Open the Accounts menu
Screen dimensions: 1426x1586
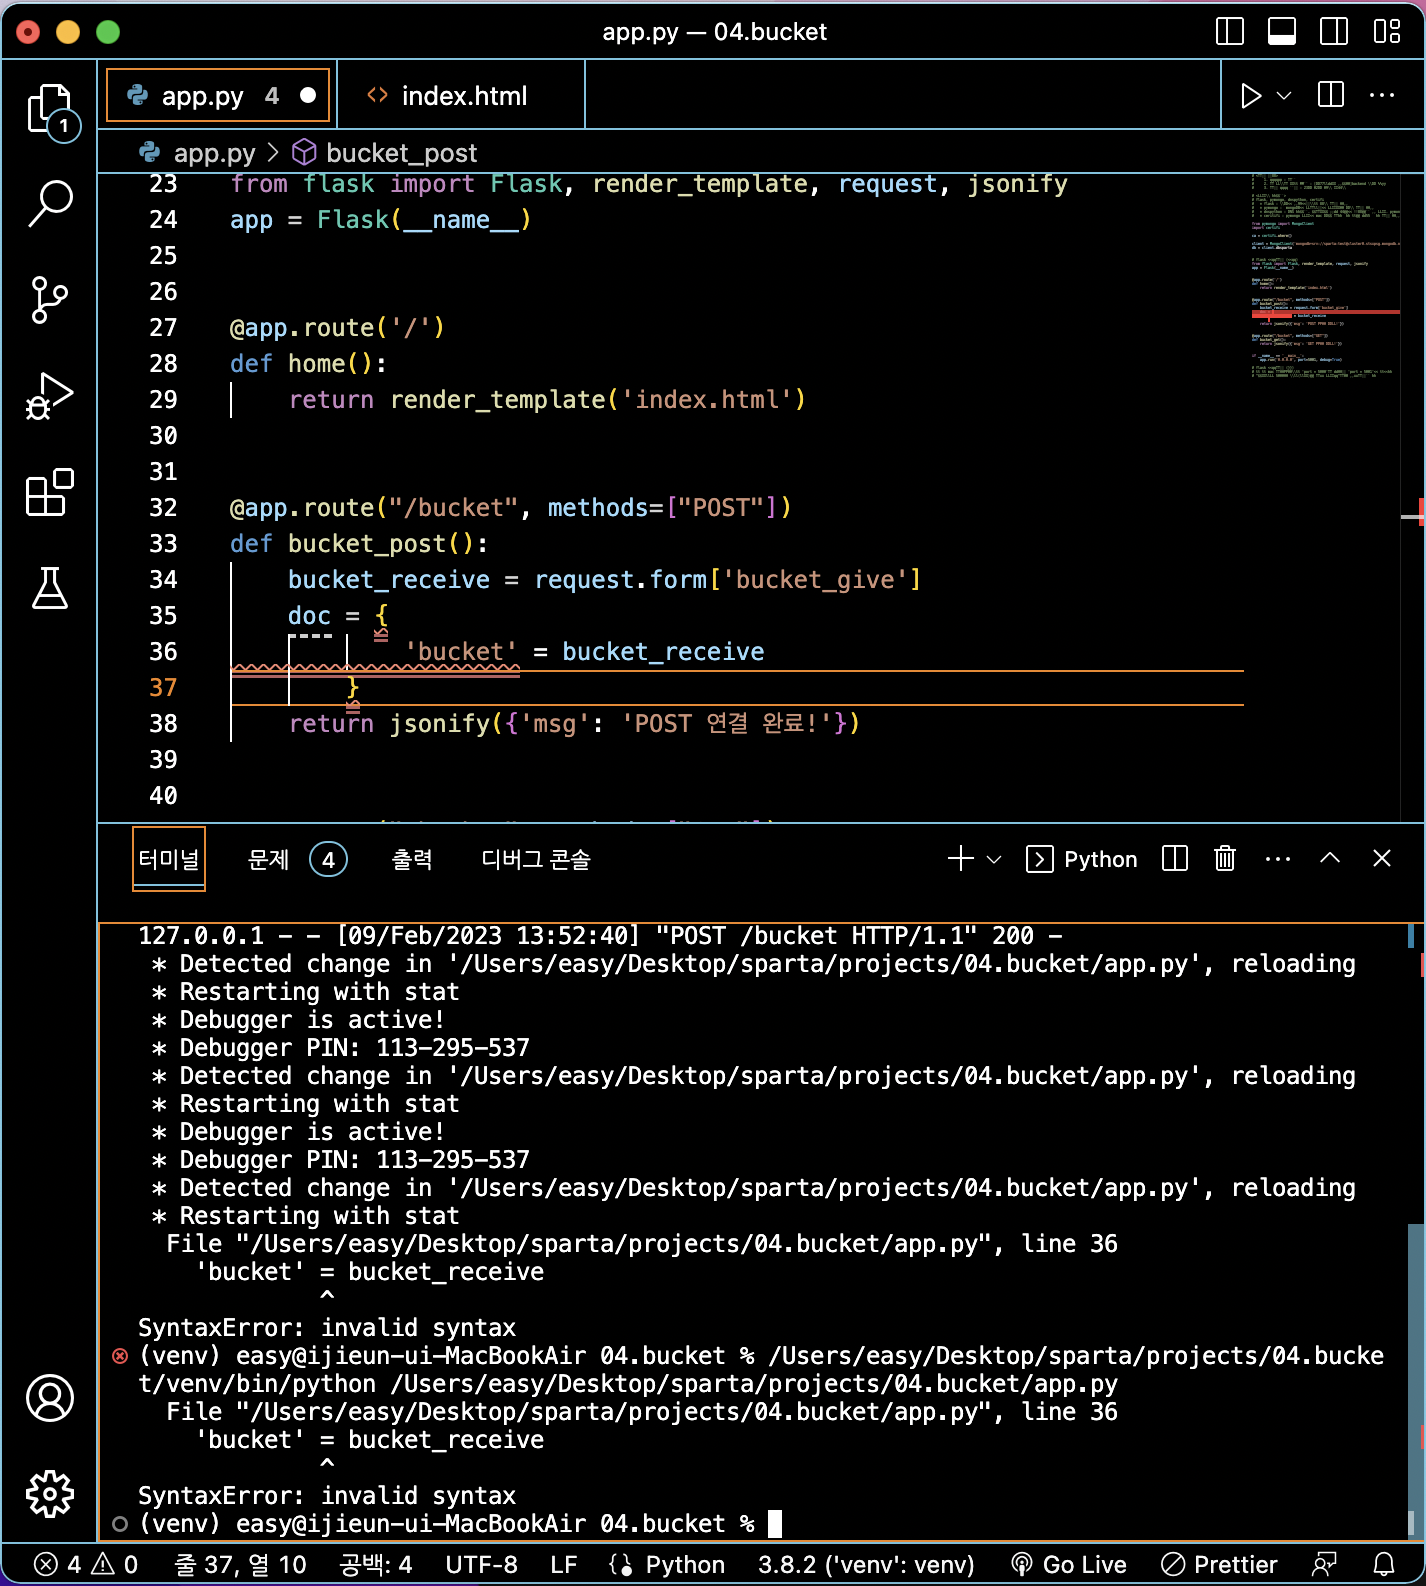click(x=50, y=1398)
